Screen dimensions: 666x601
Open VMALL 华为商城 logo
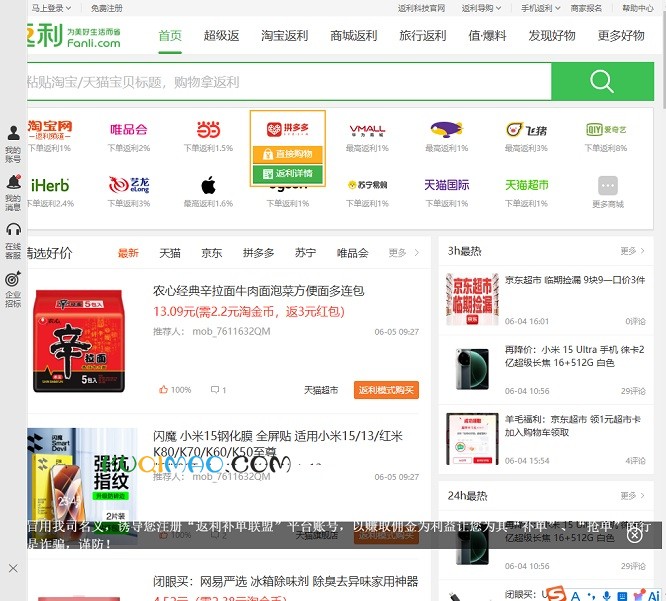[x=367, y=130]
